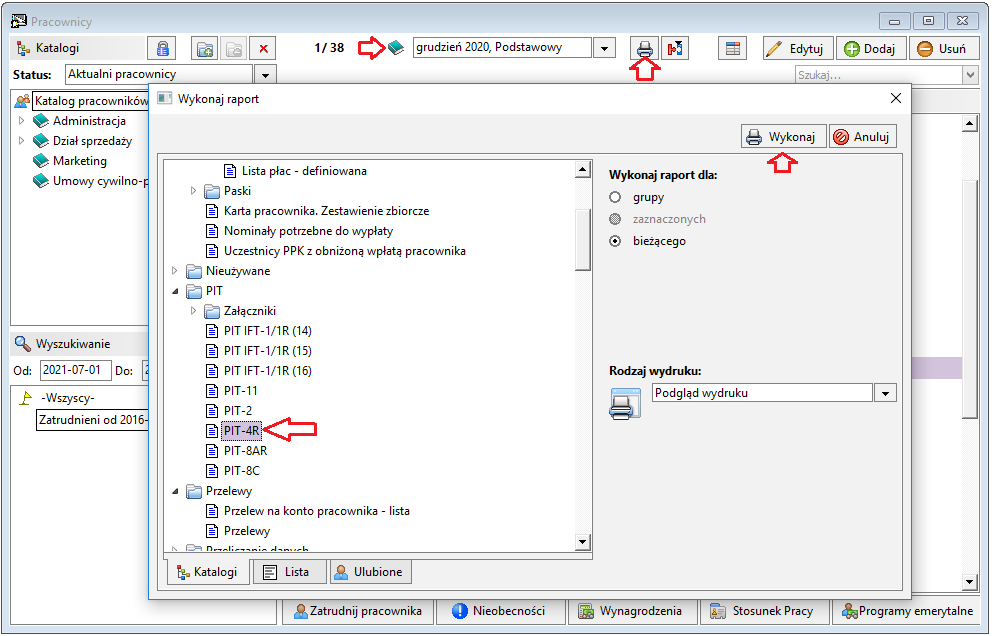This screenshot has width=992, height=636.
Task: Click the printer icon under Rodzaj wydruku
Action: pyautogui.click(x=625, y=403)
